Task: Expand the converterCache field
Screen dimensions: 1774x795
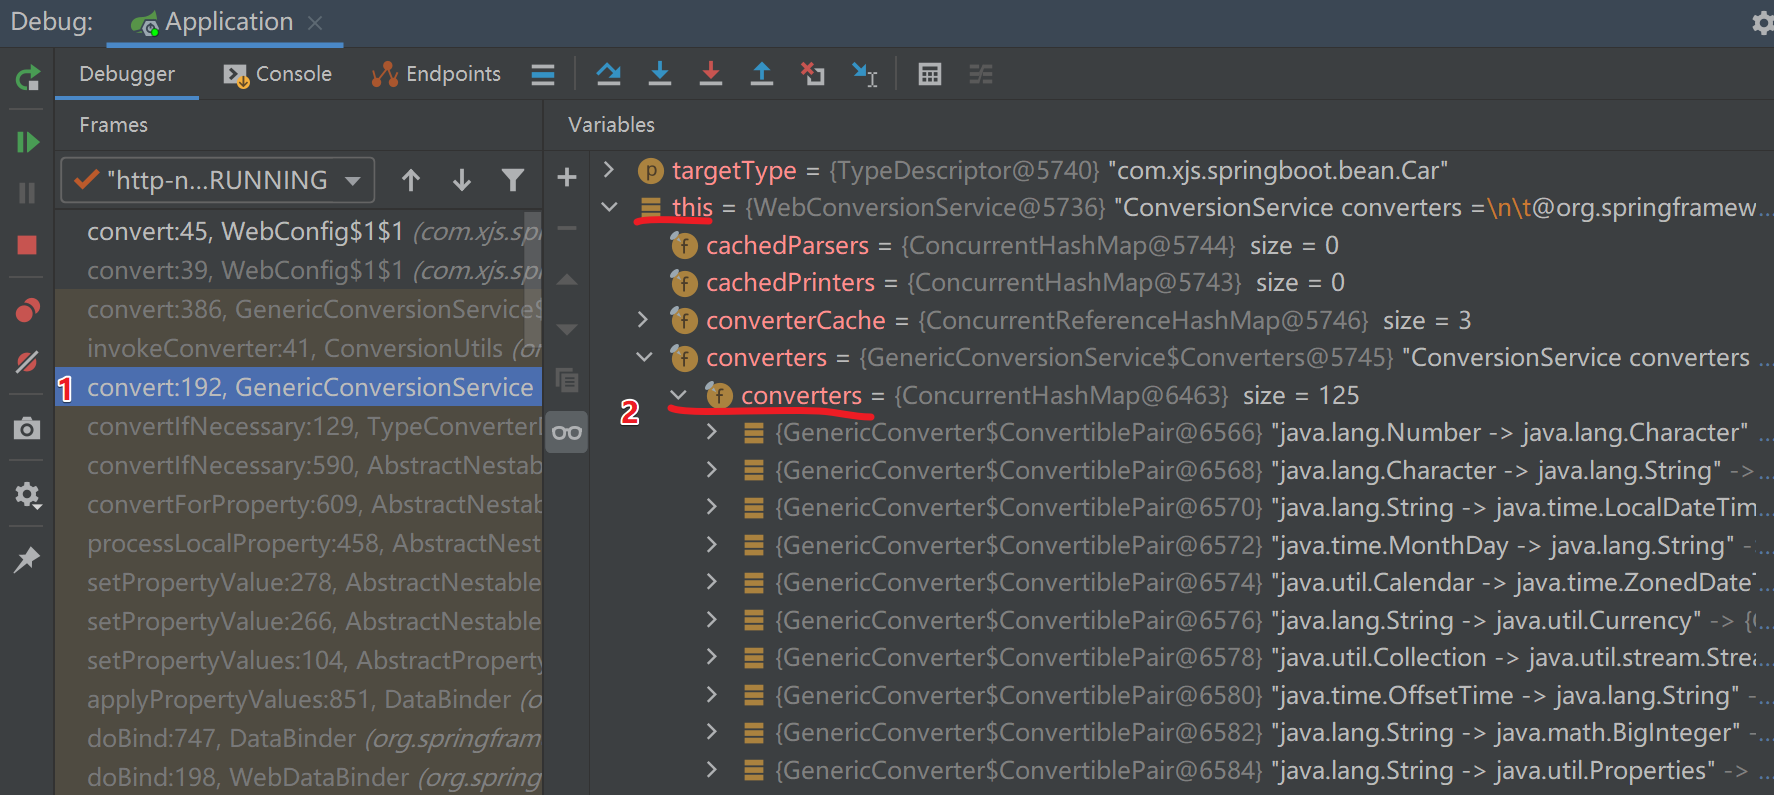Action: 643,320
